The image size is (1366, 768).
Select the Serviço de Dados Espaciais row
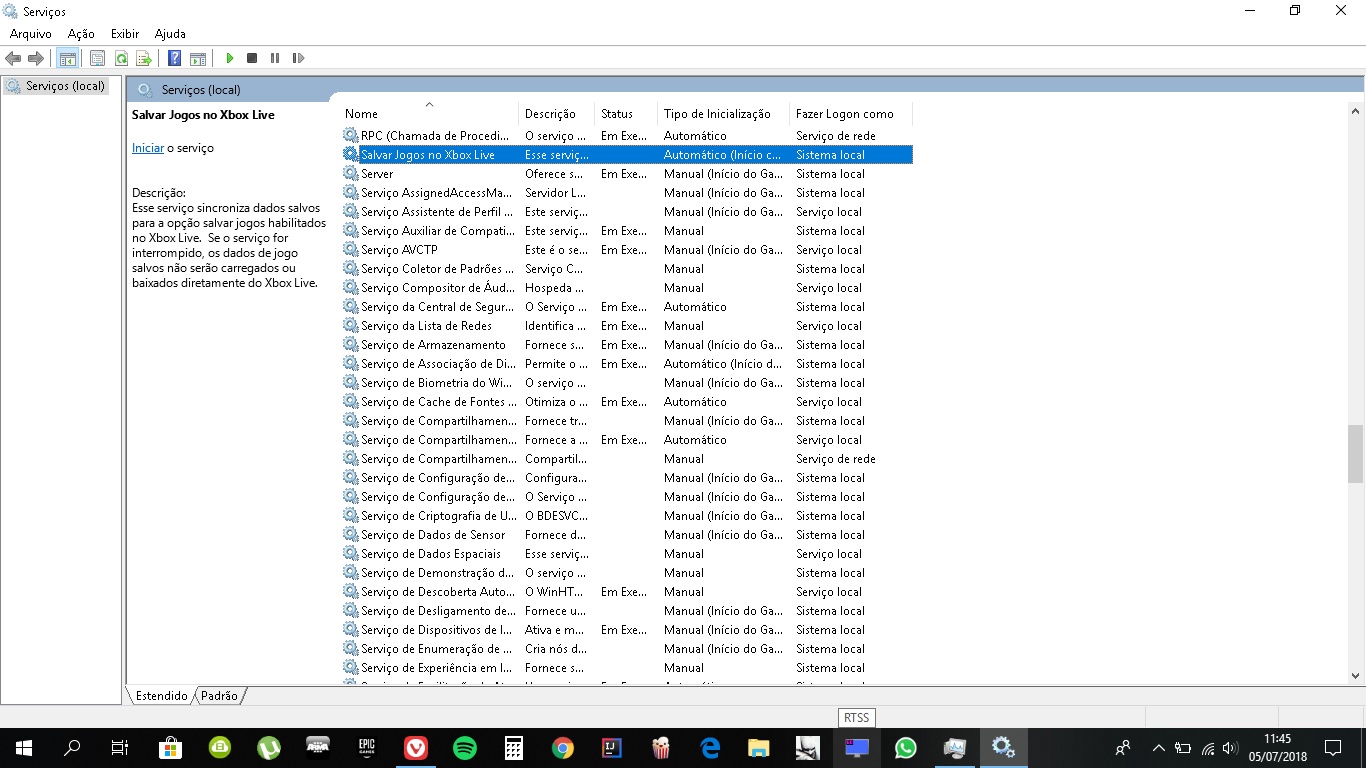[x=627, y=554]
